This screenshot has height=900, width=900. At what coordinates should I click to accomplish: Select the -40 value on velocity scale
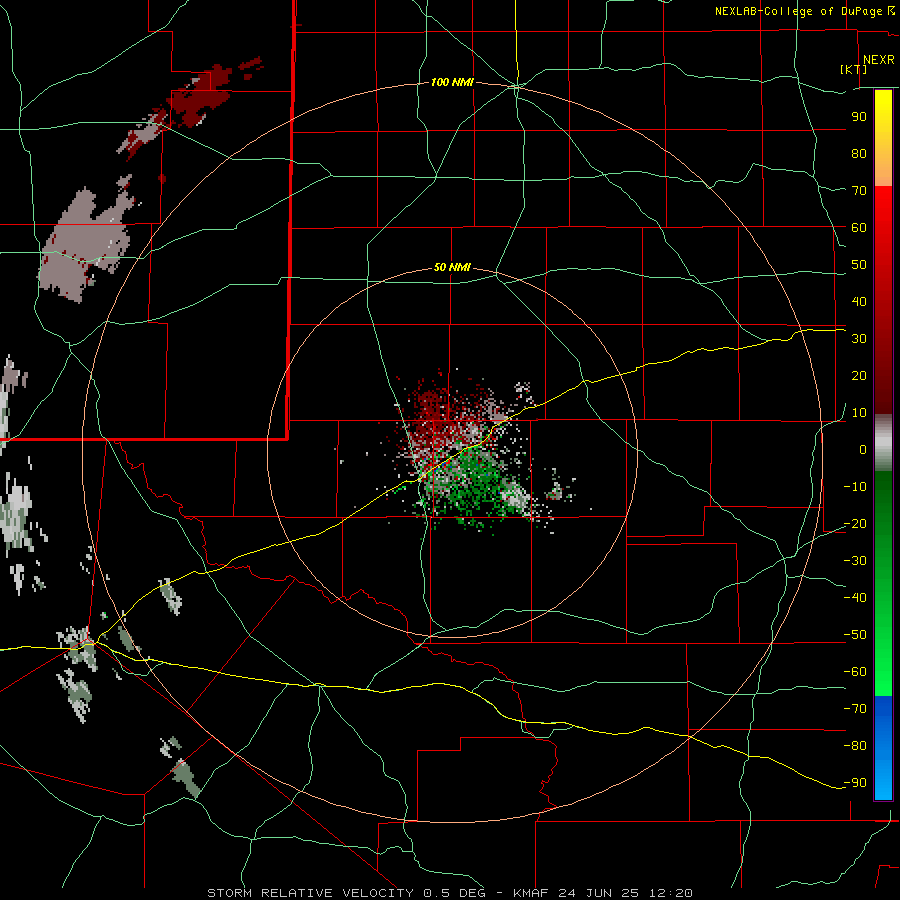tap(855, 598)
